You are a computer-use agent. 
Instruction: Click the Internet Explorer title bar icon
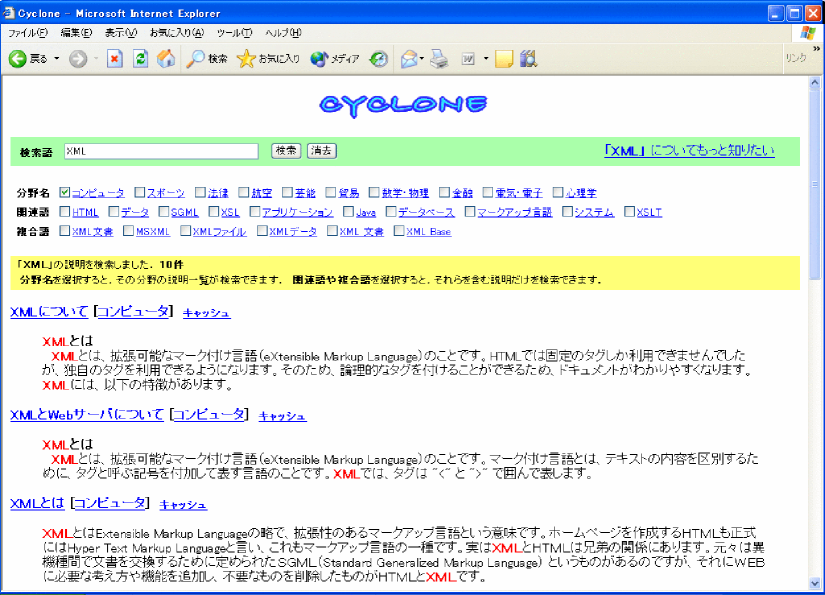coord(8,13)
